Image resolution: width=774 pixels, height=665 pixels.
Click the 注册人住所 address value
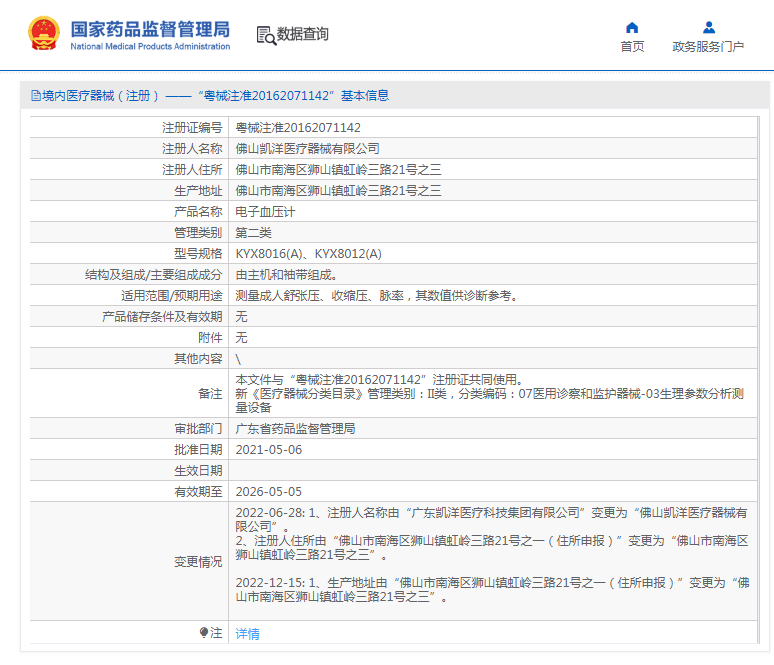tap(338, 170)
